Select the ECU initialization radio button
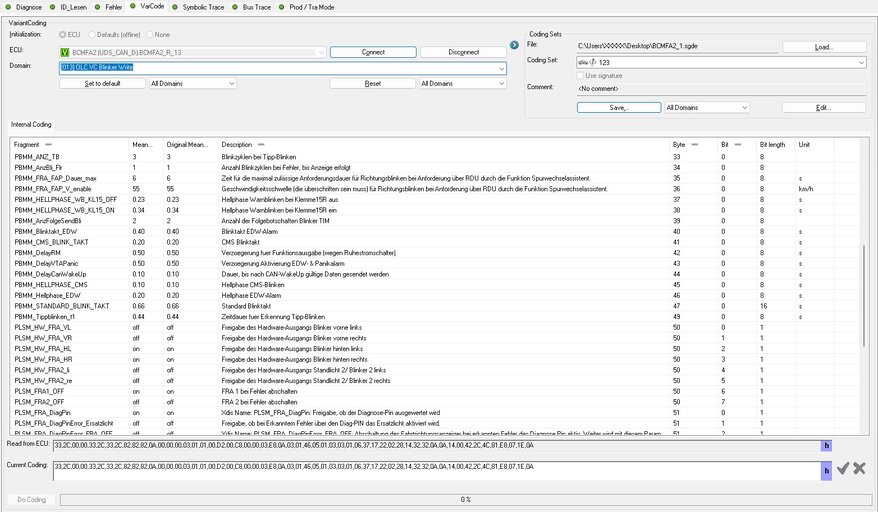The width and height of the screenshot is (878, 512). [x=63, y=35]
